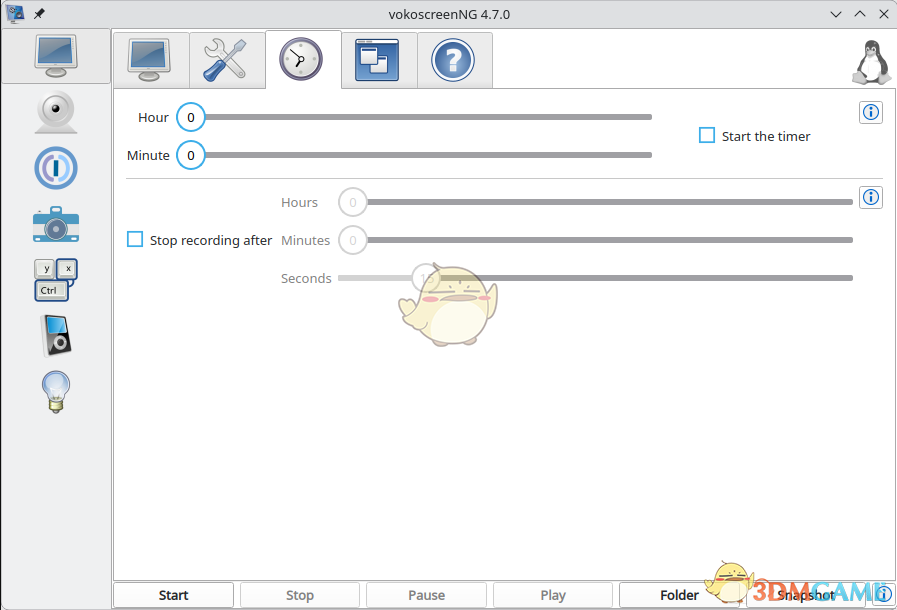Select the screen recording icon in sidebar
This screenshot has width=897, height=610.
pyautogui.click(x=56, y=56)
